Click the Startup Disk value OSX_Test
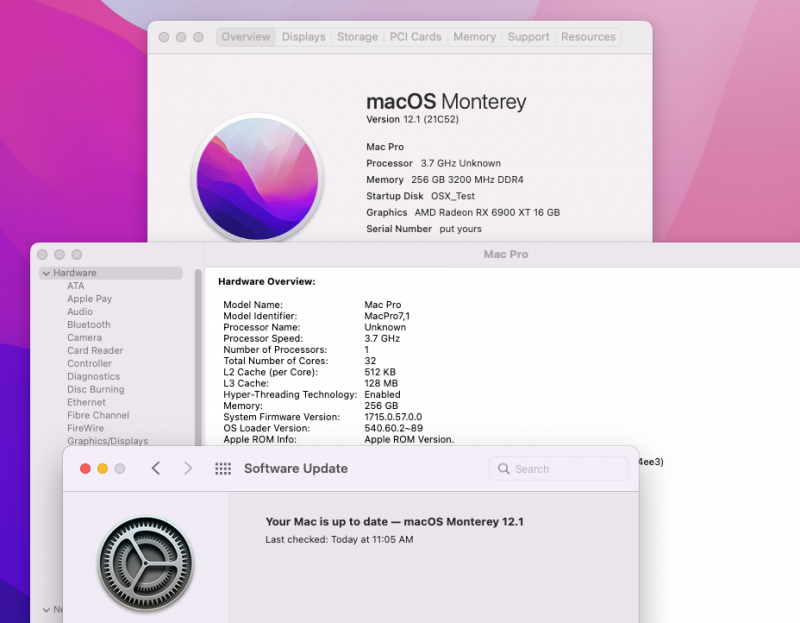Image resolution: width=800 pixels, height=623 pixels. pos(453,196)
